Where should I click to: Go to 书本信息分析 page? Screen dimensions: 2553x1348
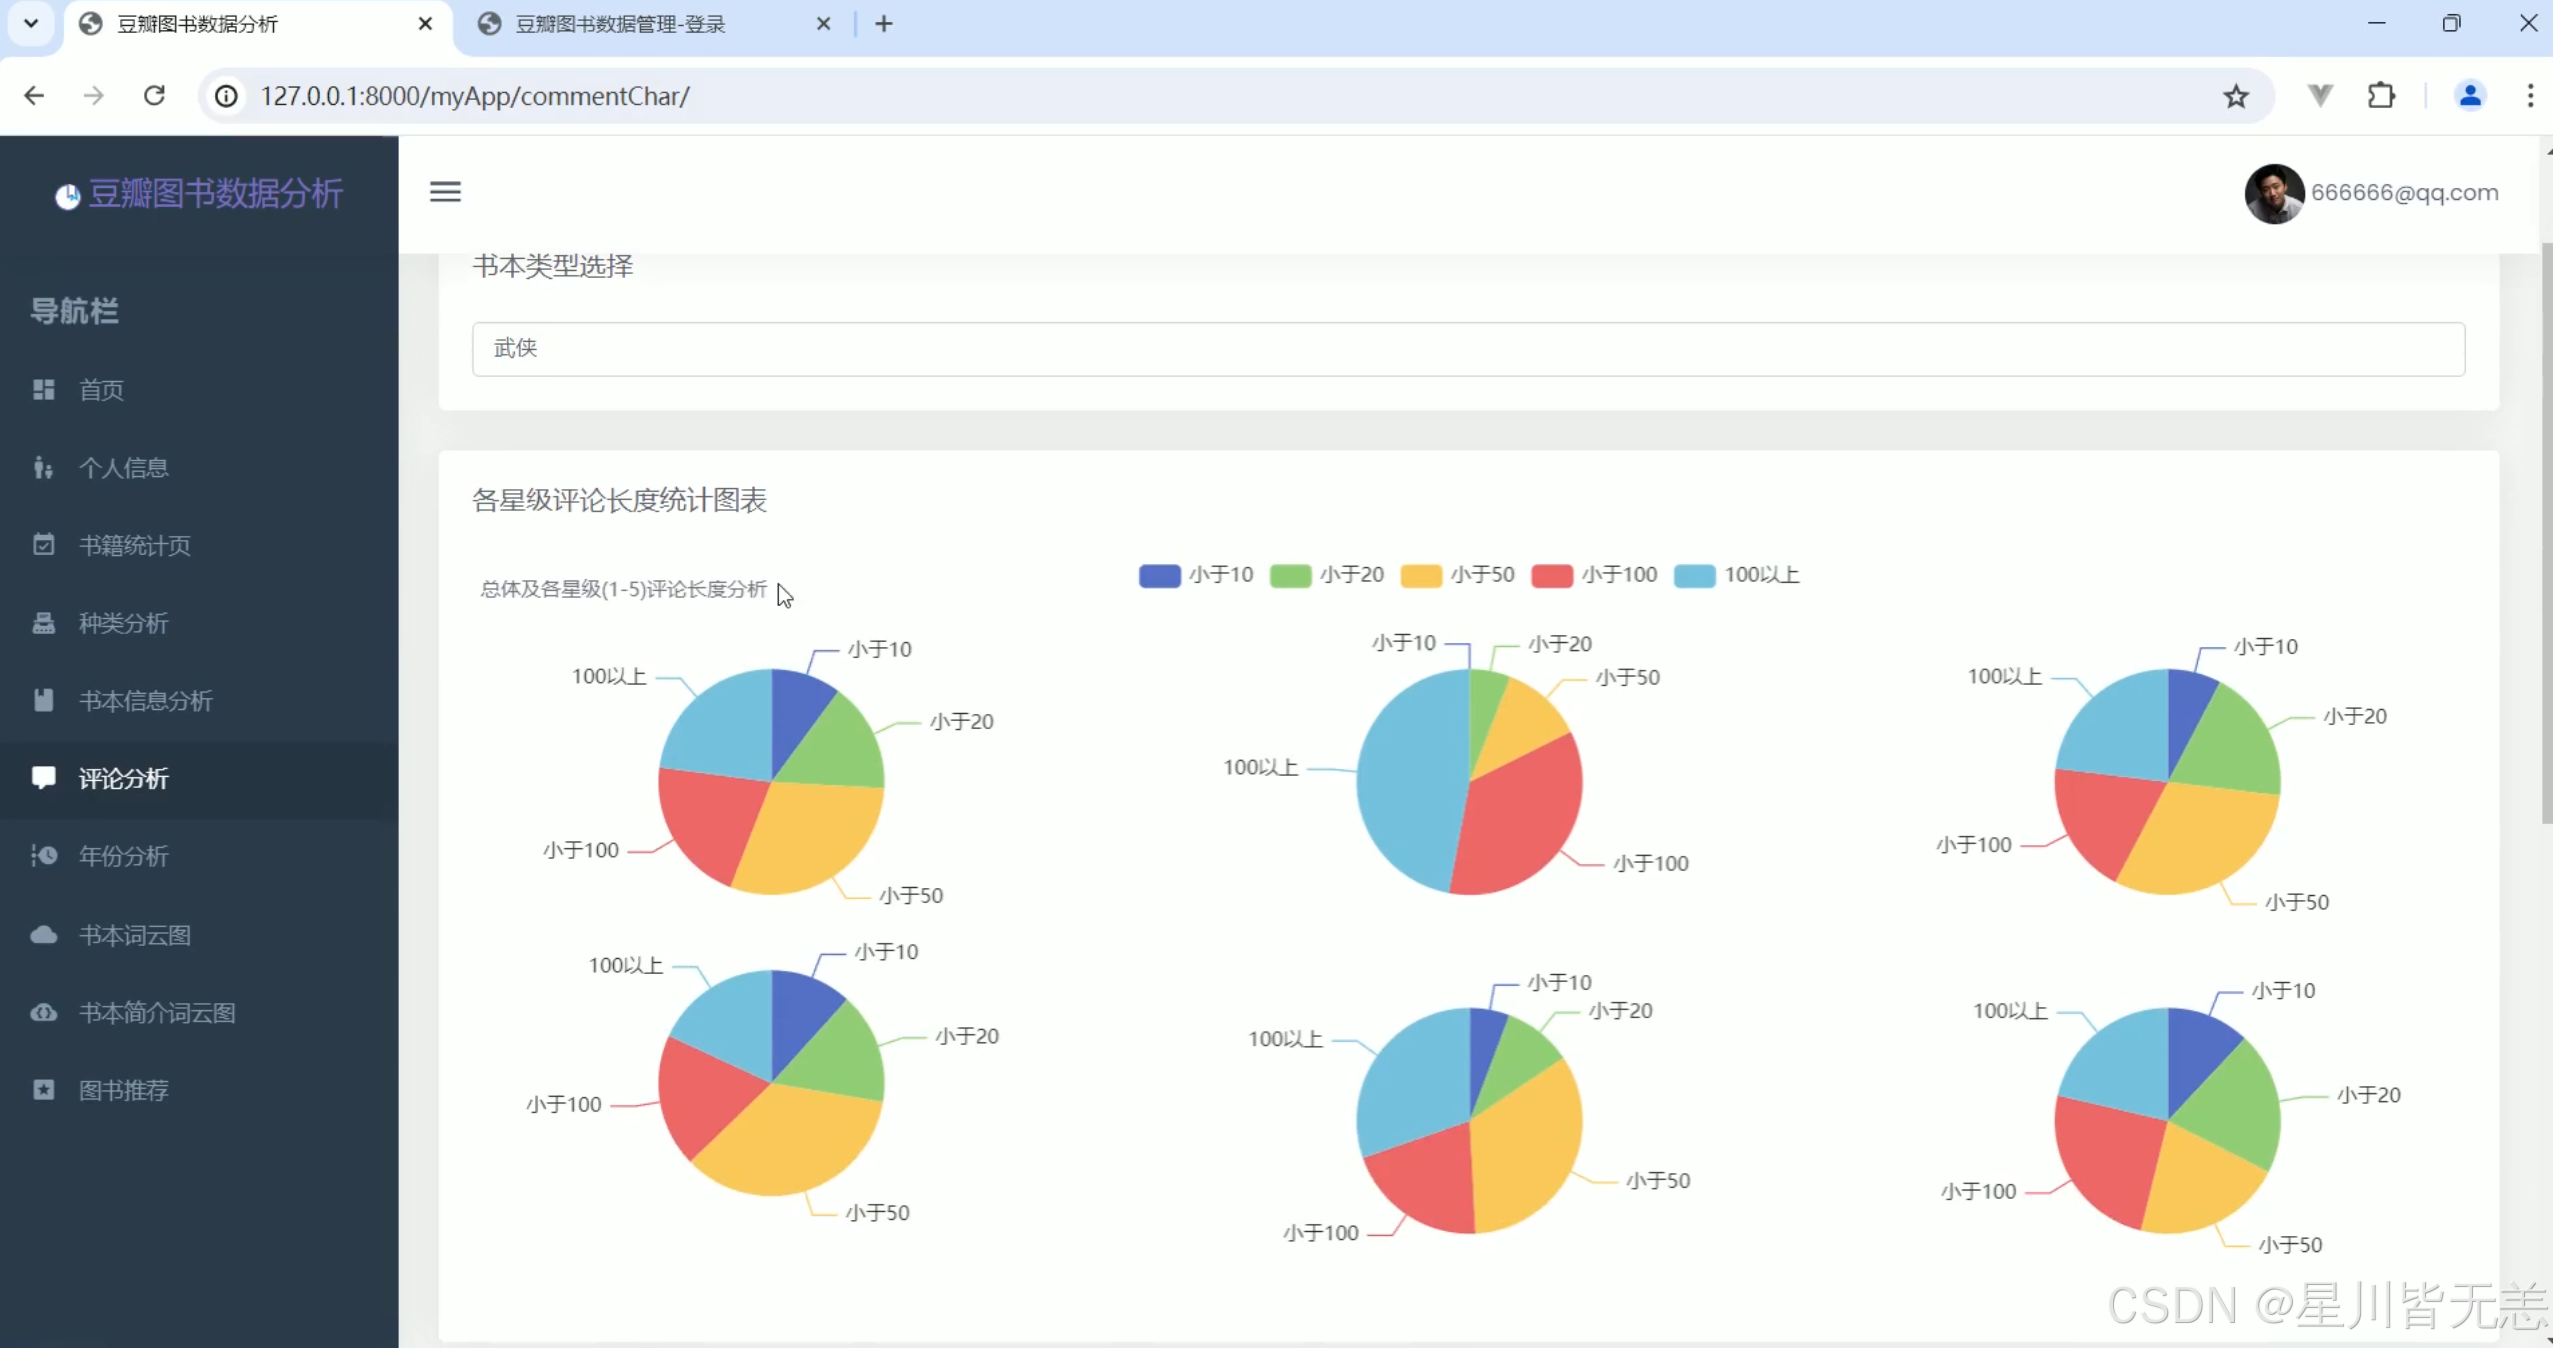(x=146, y=701)
